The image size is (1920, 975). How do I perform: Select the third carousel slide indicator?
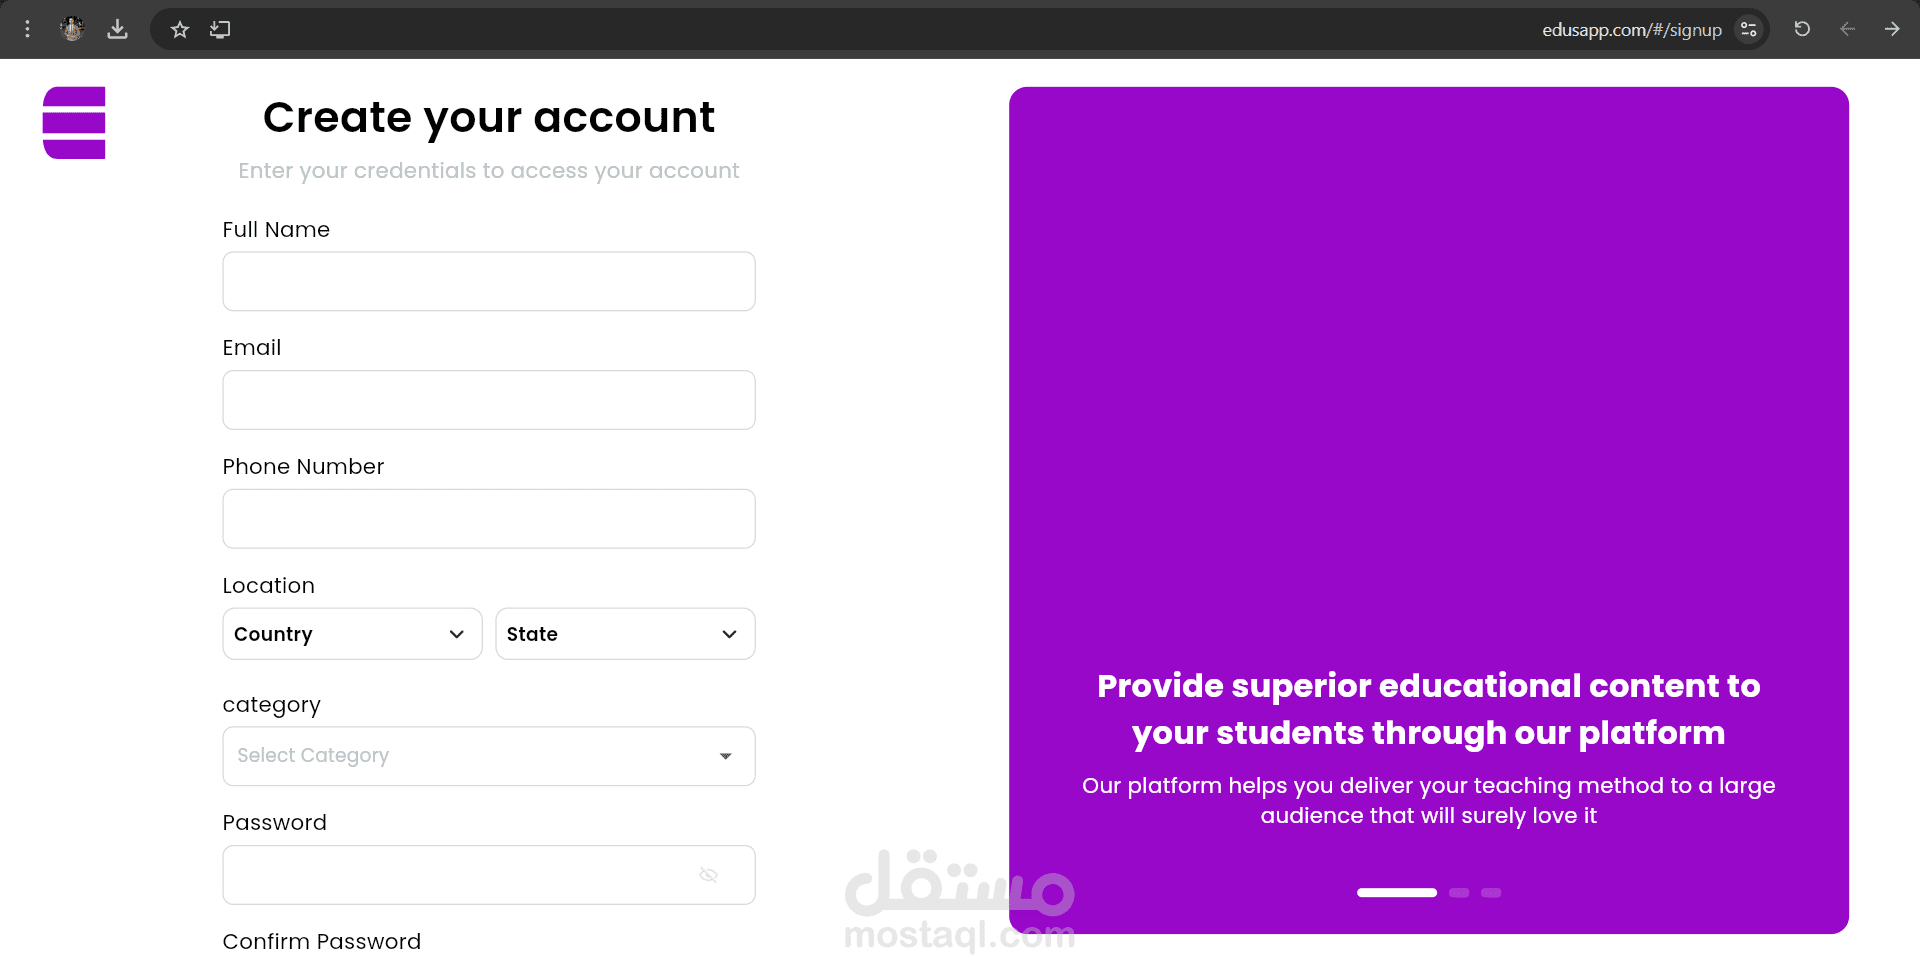coord(1491,893)
